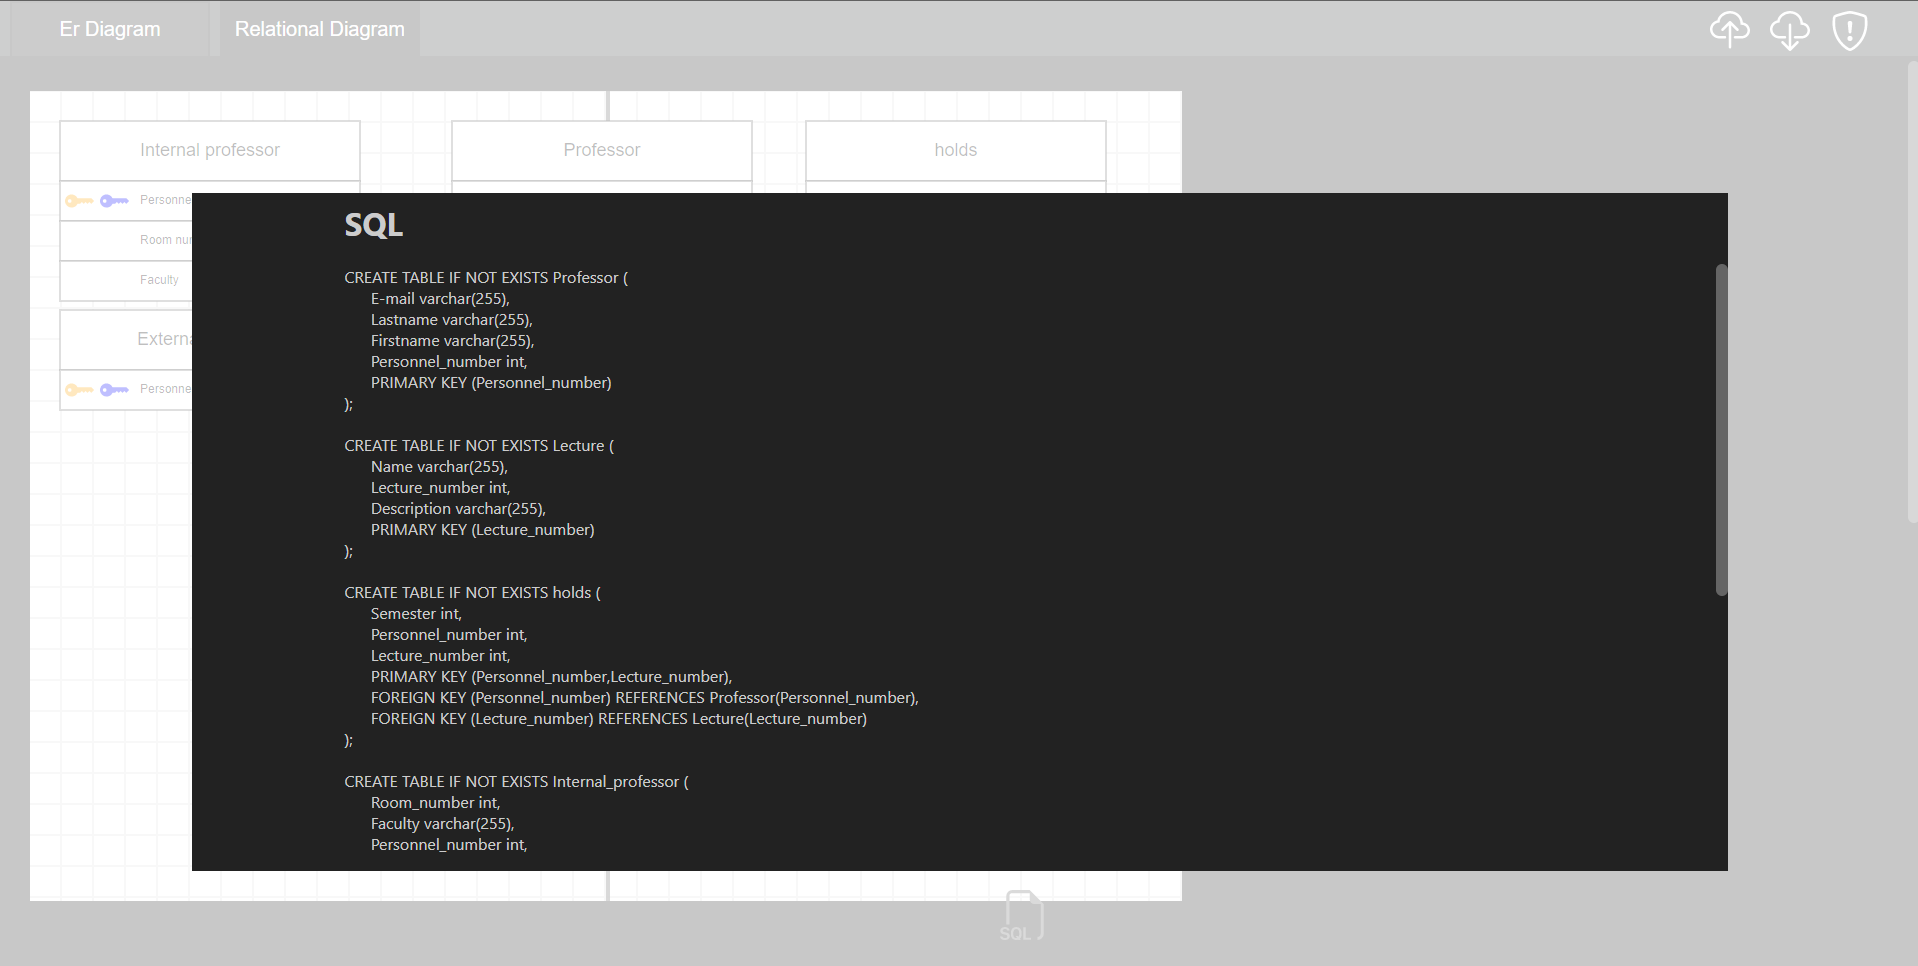Open the SQL file icon at bottom
The width and height of the screenshot is (1918, 966).
pyautogui.click(x=1022, y=913)
